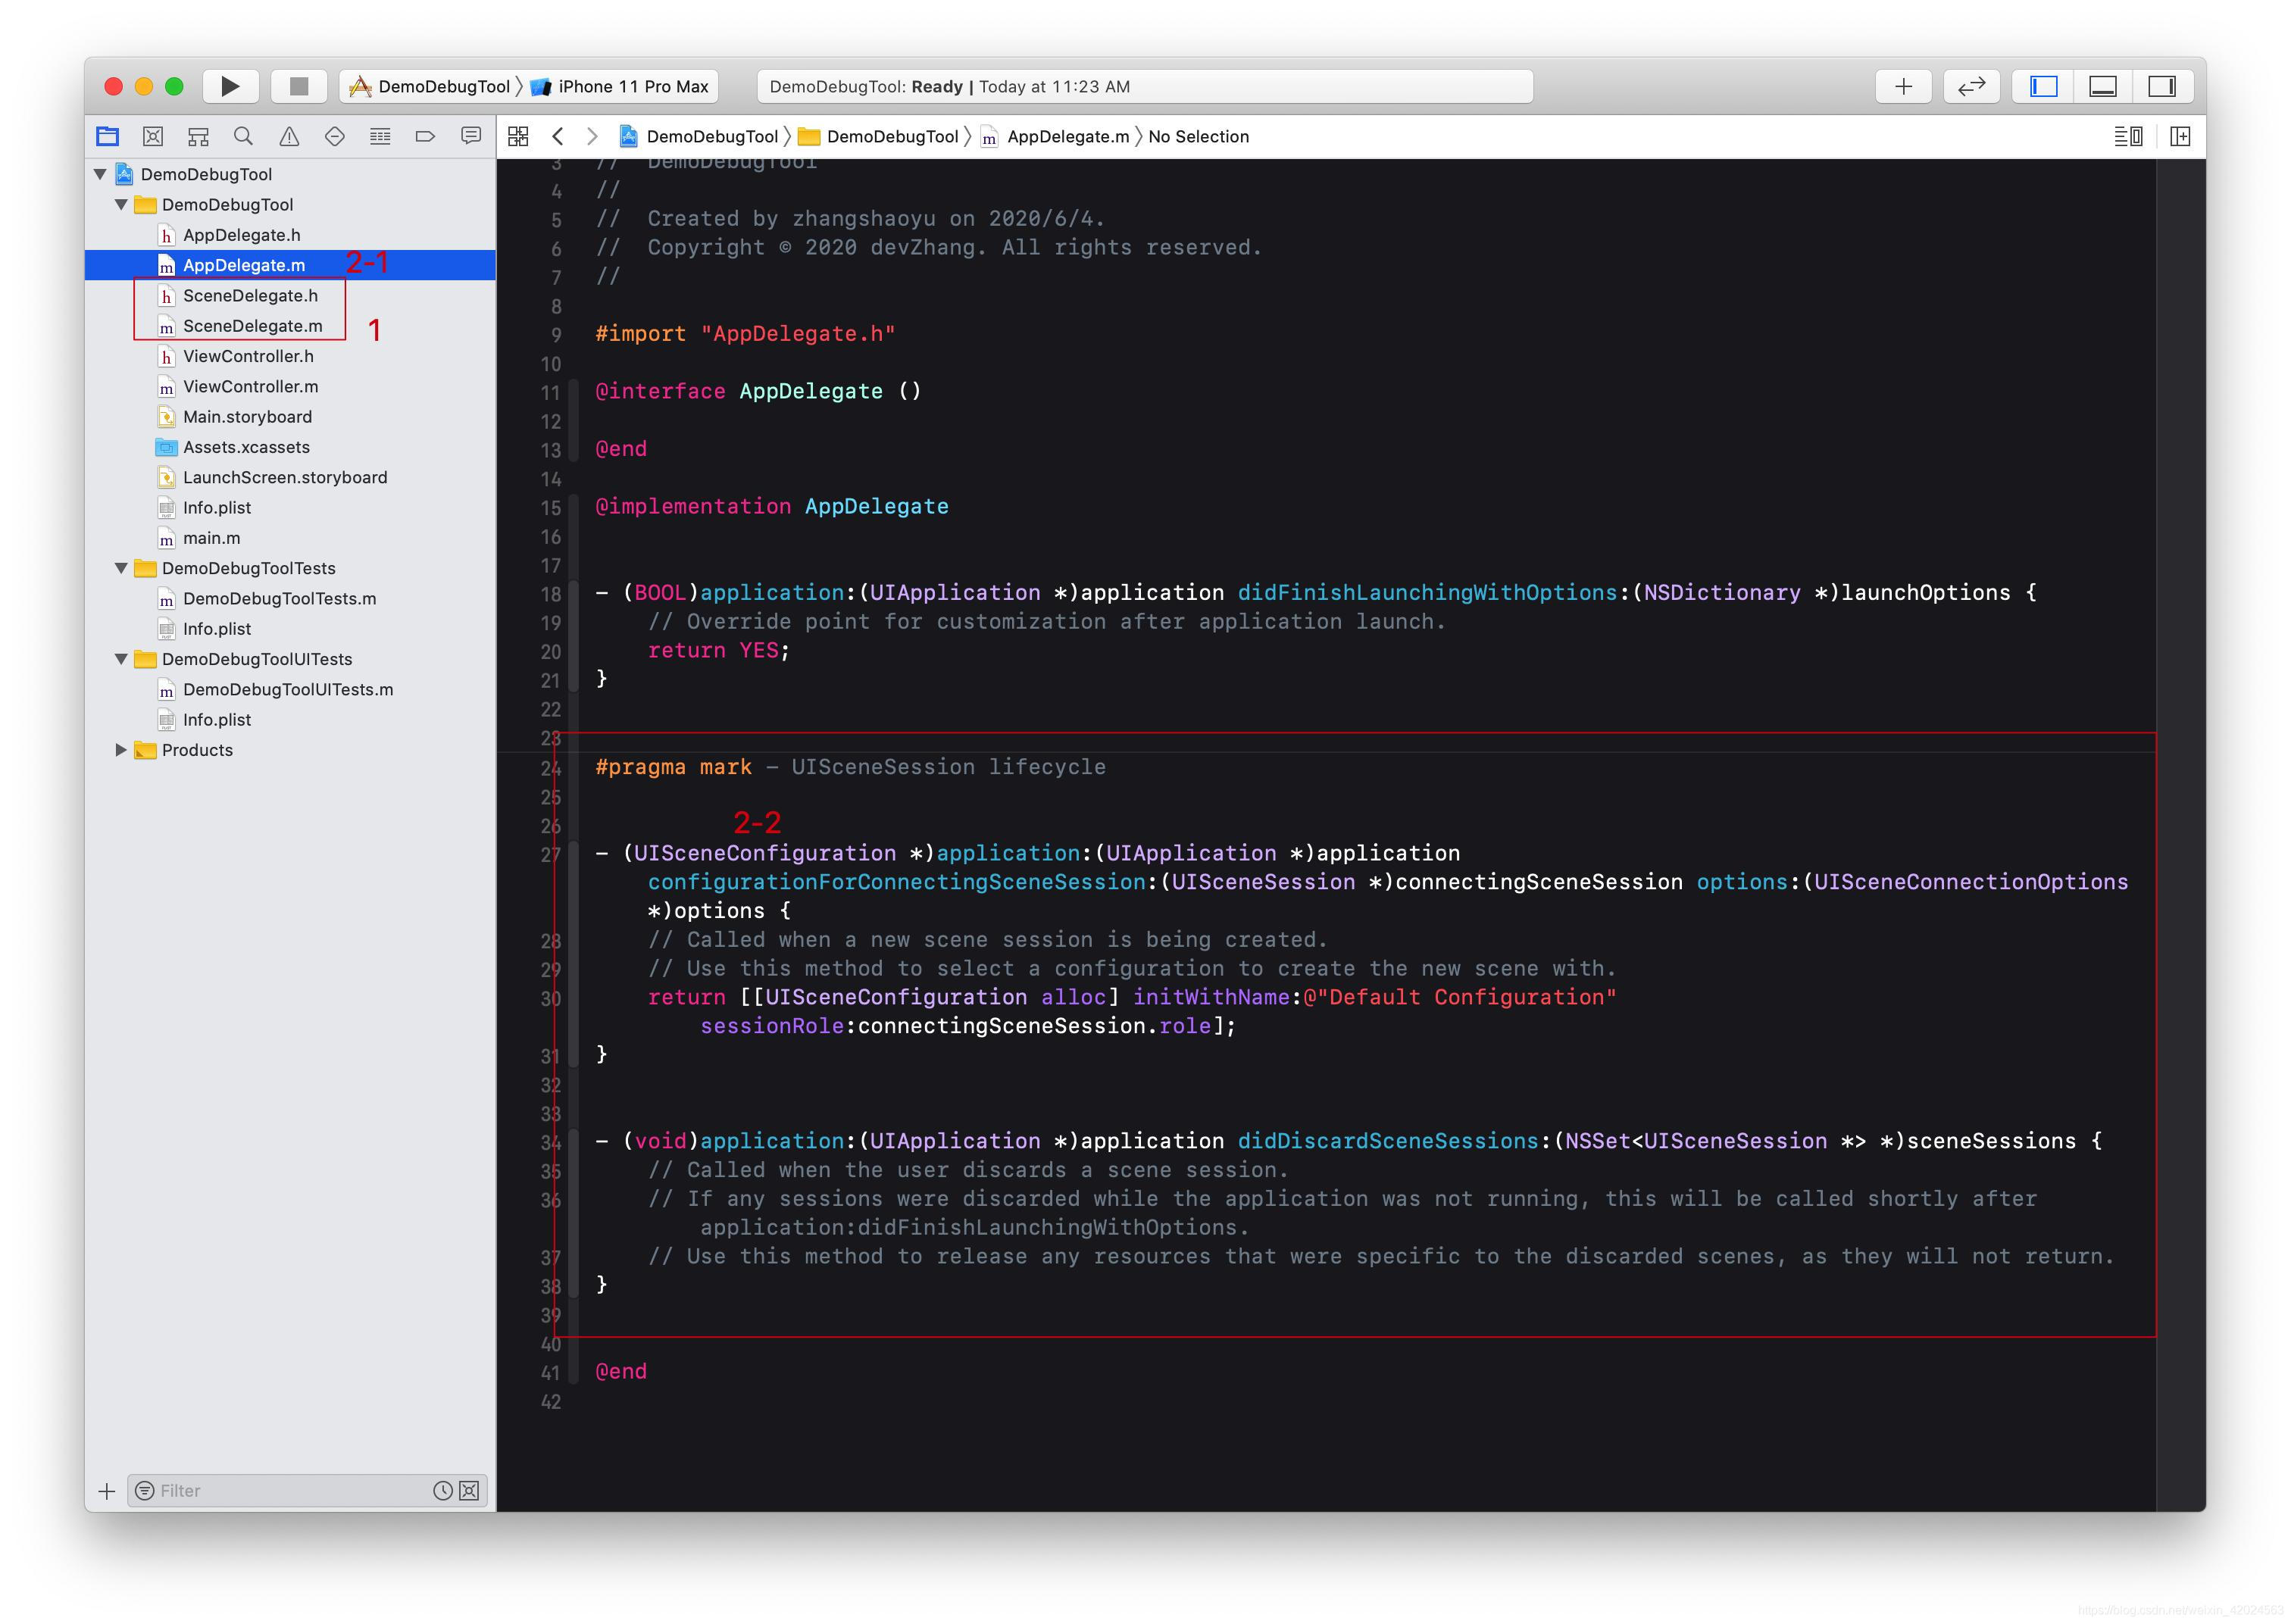This screenshot has width=2291, height=1624.
Task: Toggle the debug area panel
Action: coord(2102,86)
